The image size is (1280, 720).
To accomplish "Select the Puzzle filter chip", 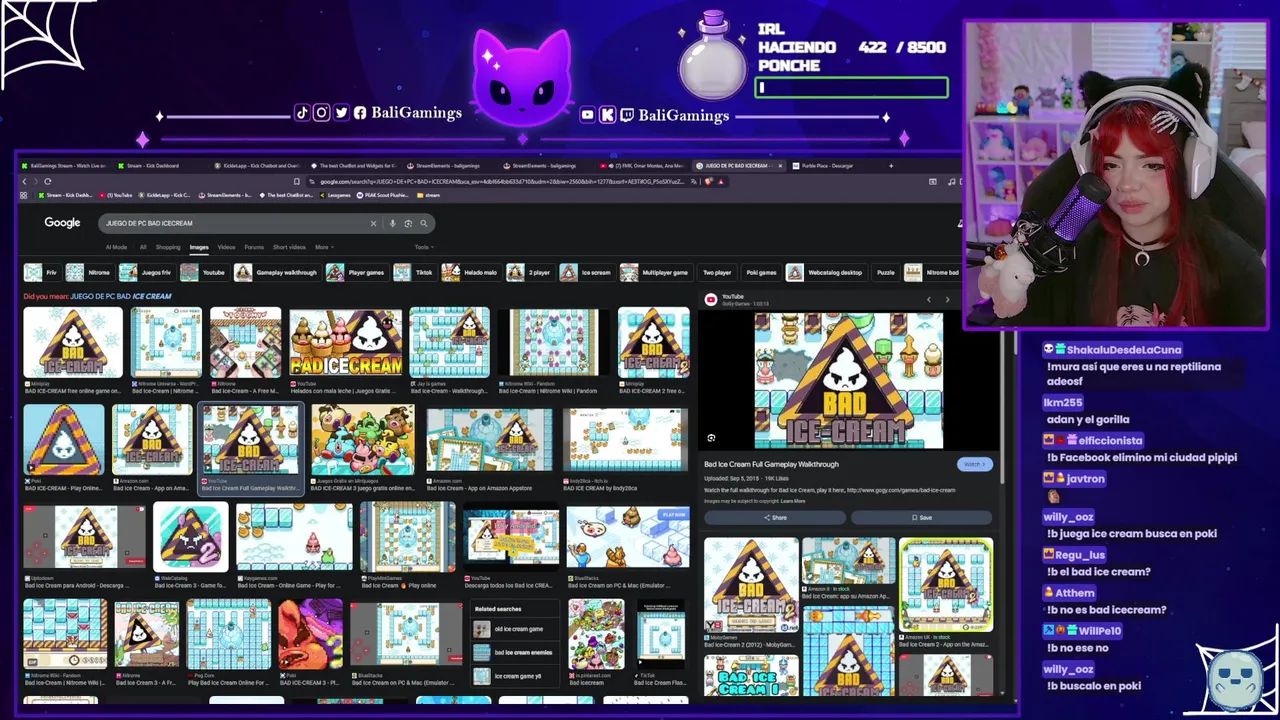I will (885, 272).
